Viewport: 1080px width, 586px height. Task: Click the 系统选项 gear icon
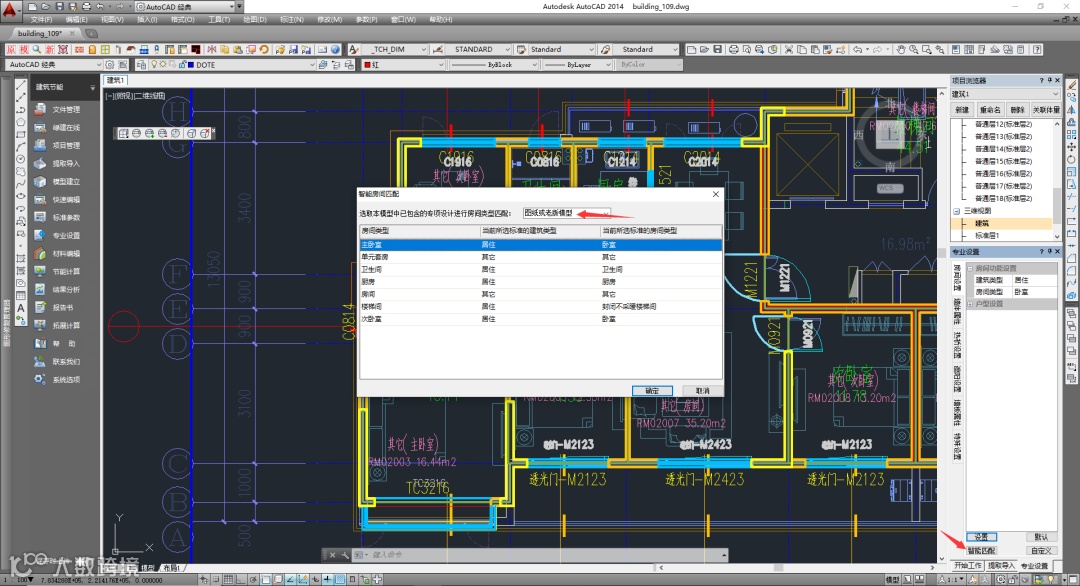pyautogui.click(x=39, y=380)
